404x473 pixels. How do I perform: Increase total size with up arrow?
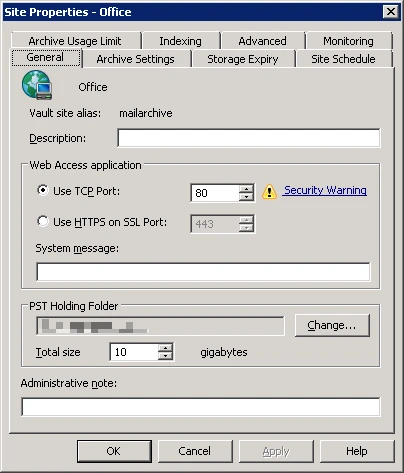pos(165,348)
